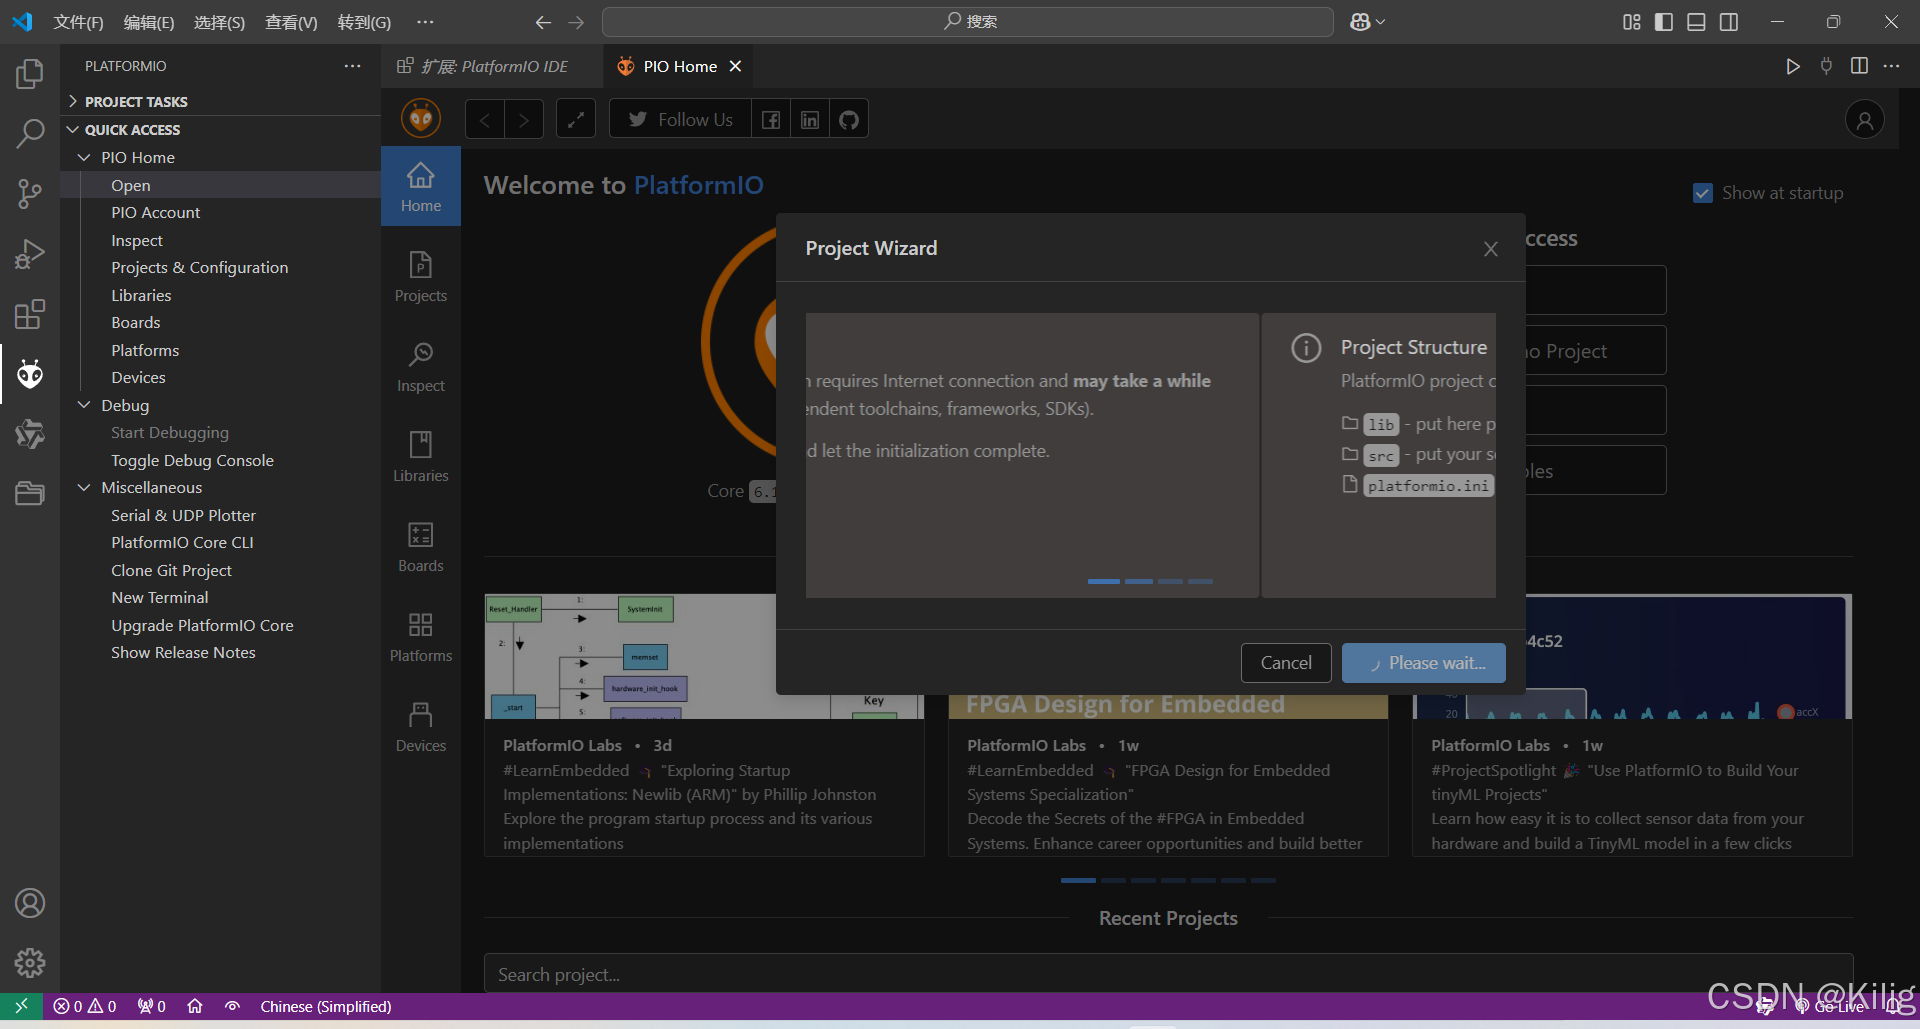The width and height of the screenshot is (1920, 1029).
Task: Open Source Control view in activity bar
Action: pos(30,194)
